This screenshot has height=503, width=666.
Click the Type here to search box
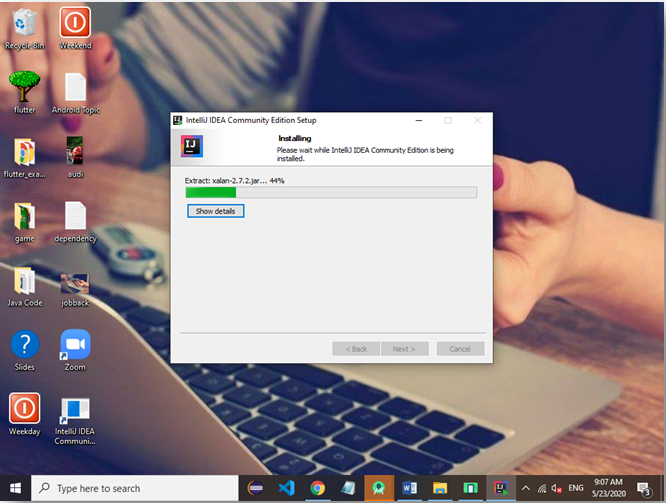135,489
